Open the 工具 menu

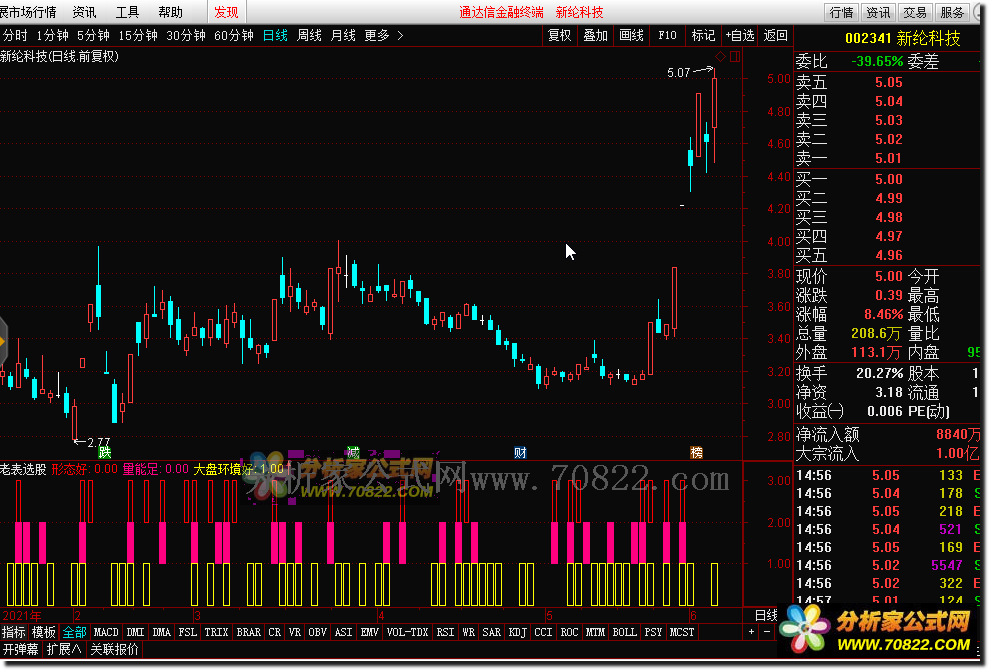point(127,12)
